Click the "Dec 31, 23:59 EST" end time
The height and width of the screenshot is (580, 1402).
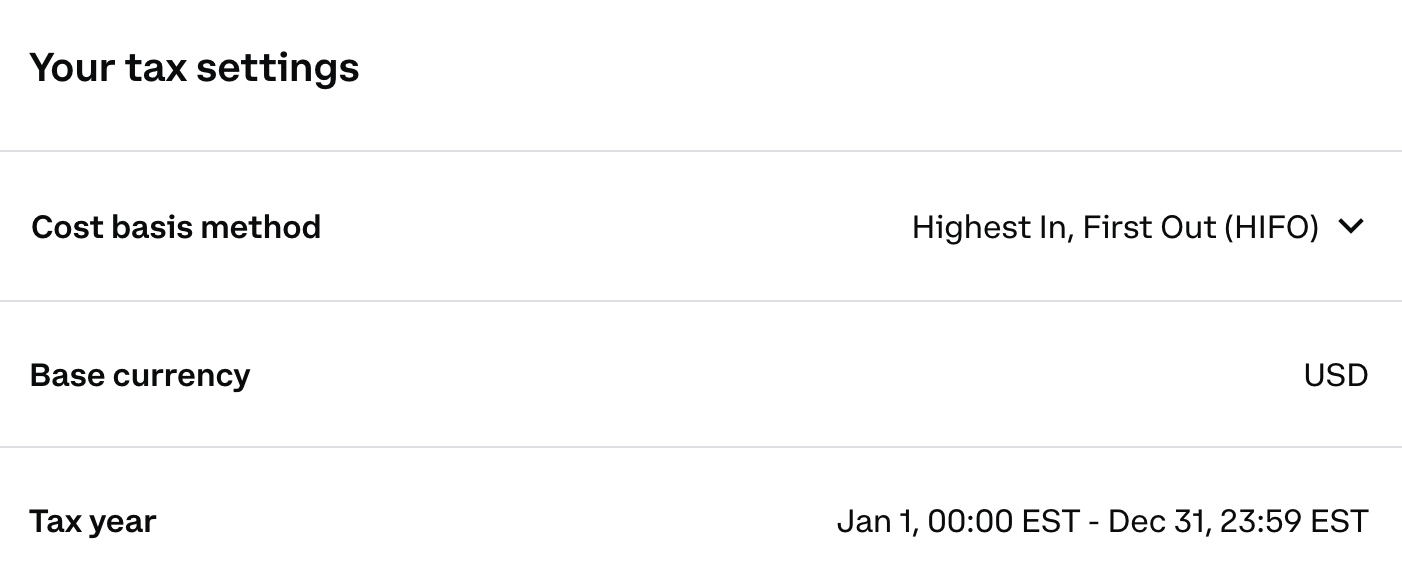pos(1238,521)
